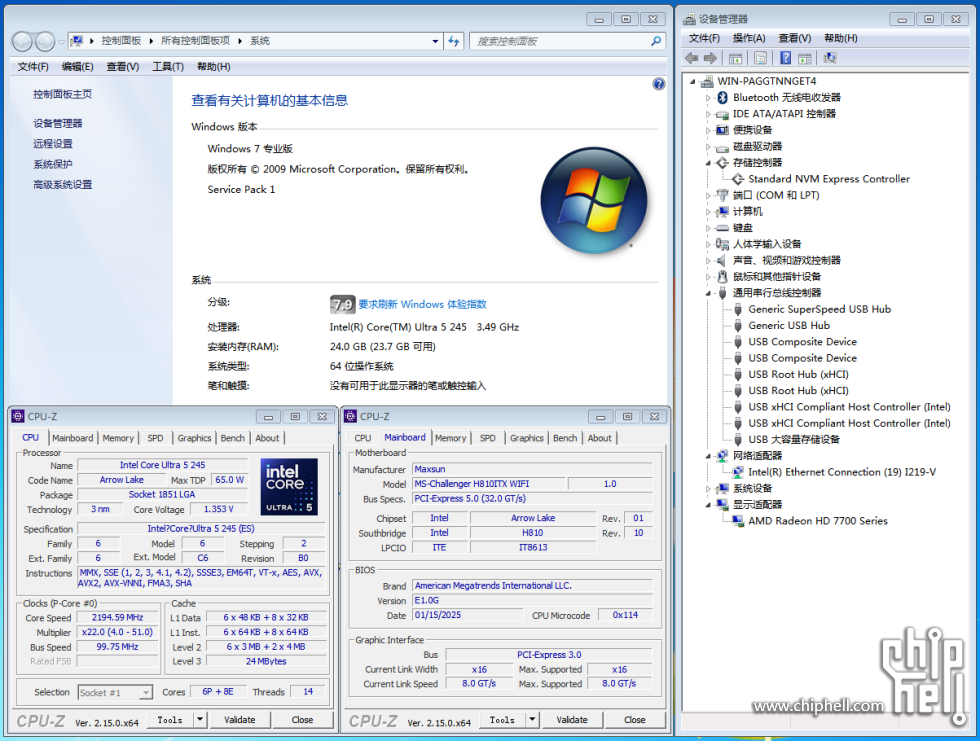Scan for hardware changes icon in Device Manager
Image resolution: width=980 pixels, height=741 pixels.
click(x=830, y=58)
